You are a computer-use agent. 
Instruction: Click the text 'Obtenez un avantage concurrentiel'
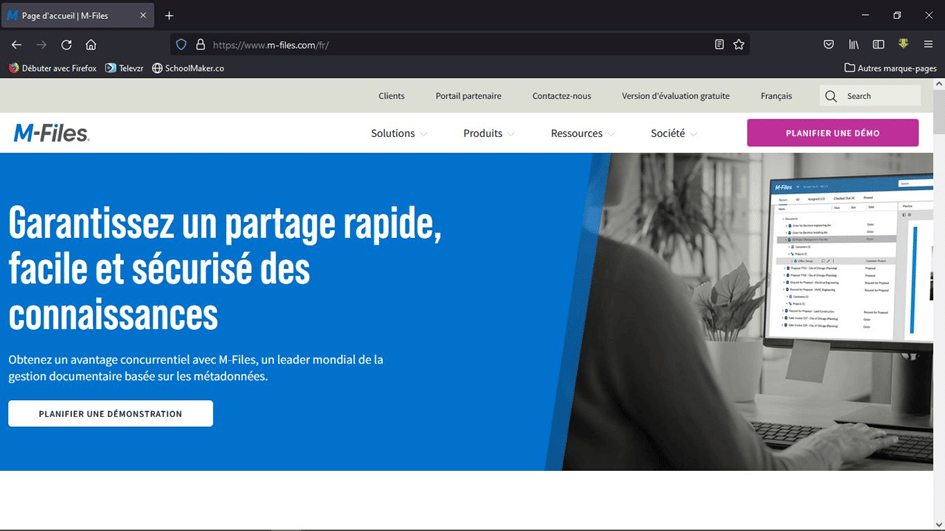196,368
